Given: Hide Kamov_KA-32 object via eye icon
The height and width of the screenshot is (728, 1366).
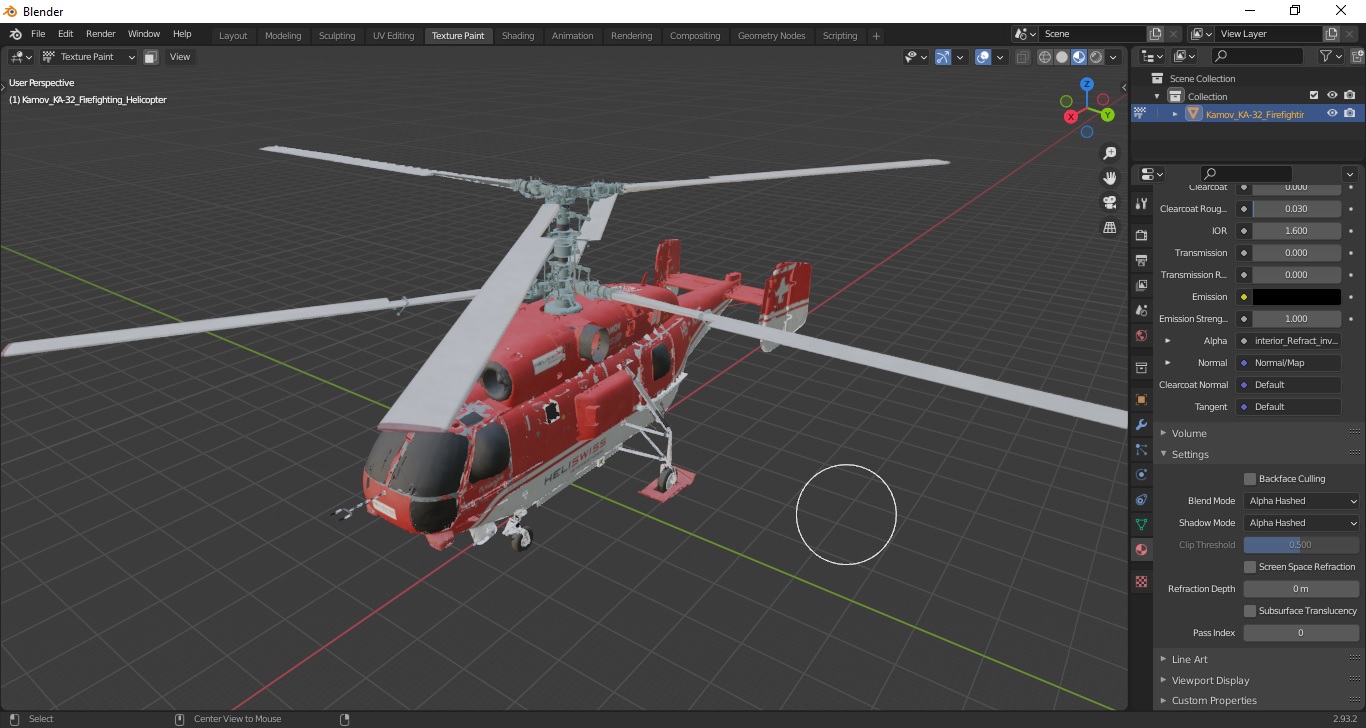Looking at the screenshot, I should 1332,114.
